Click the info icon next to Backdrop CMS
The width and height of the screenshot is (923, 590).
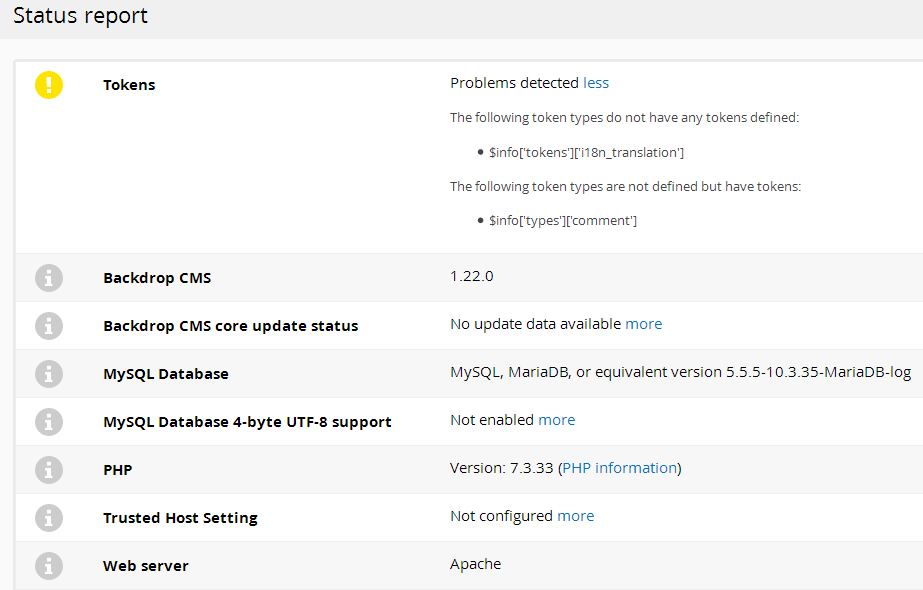[49, 277]
